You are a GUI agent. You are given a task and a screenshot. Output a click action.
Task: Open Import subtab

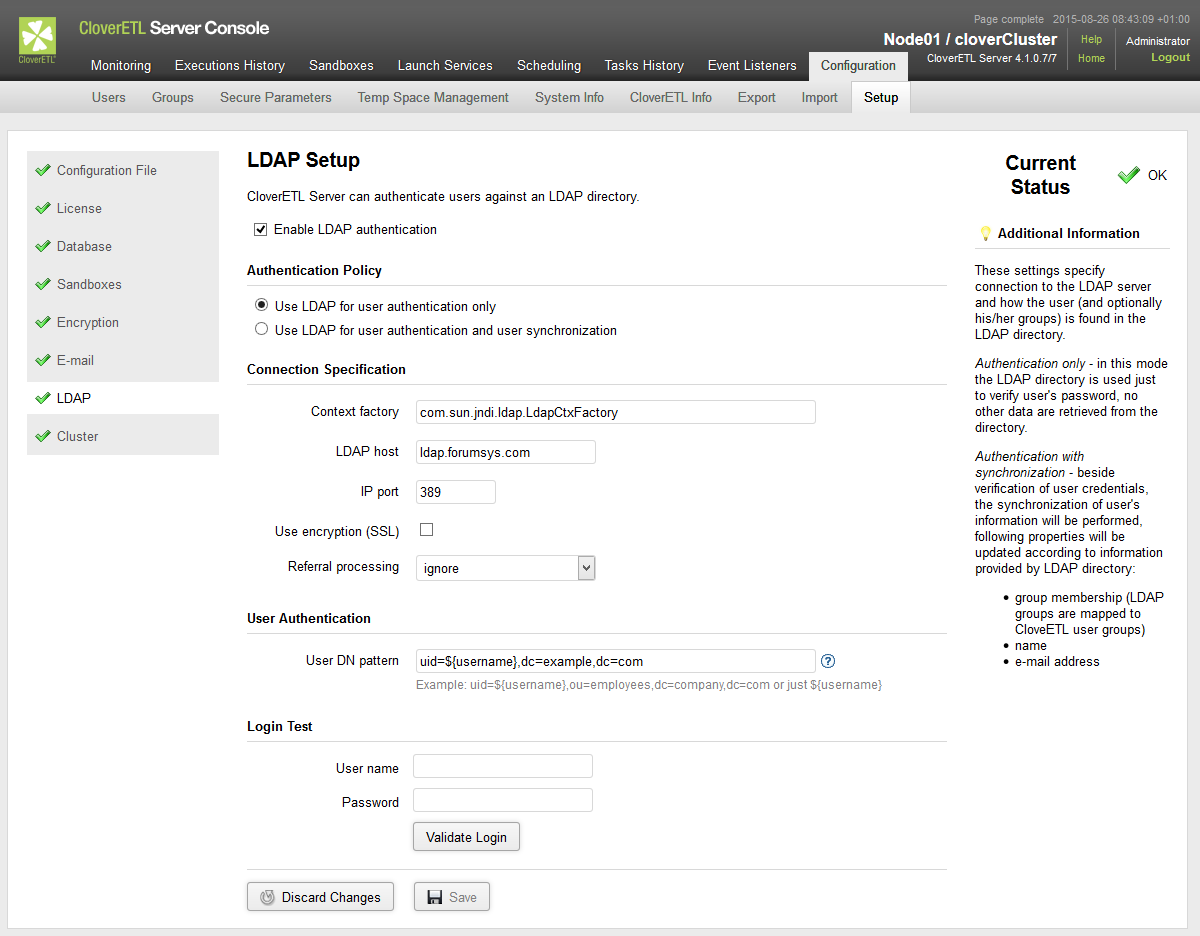point(820,98)
